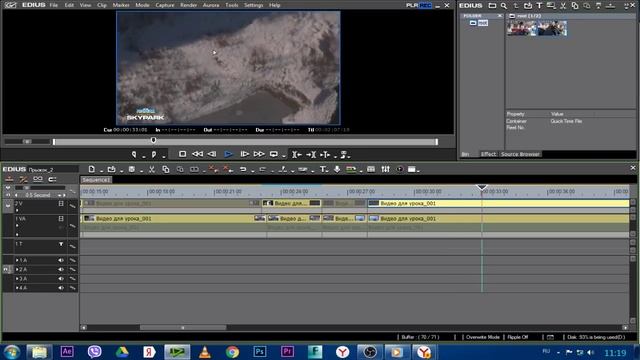Image resolution: width=640 pixels, height=360 pixels.
Task: Click the Ripple Delete icon
Action: [228, 169]
